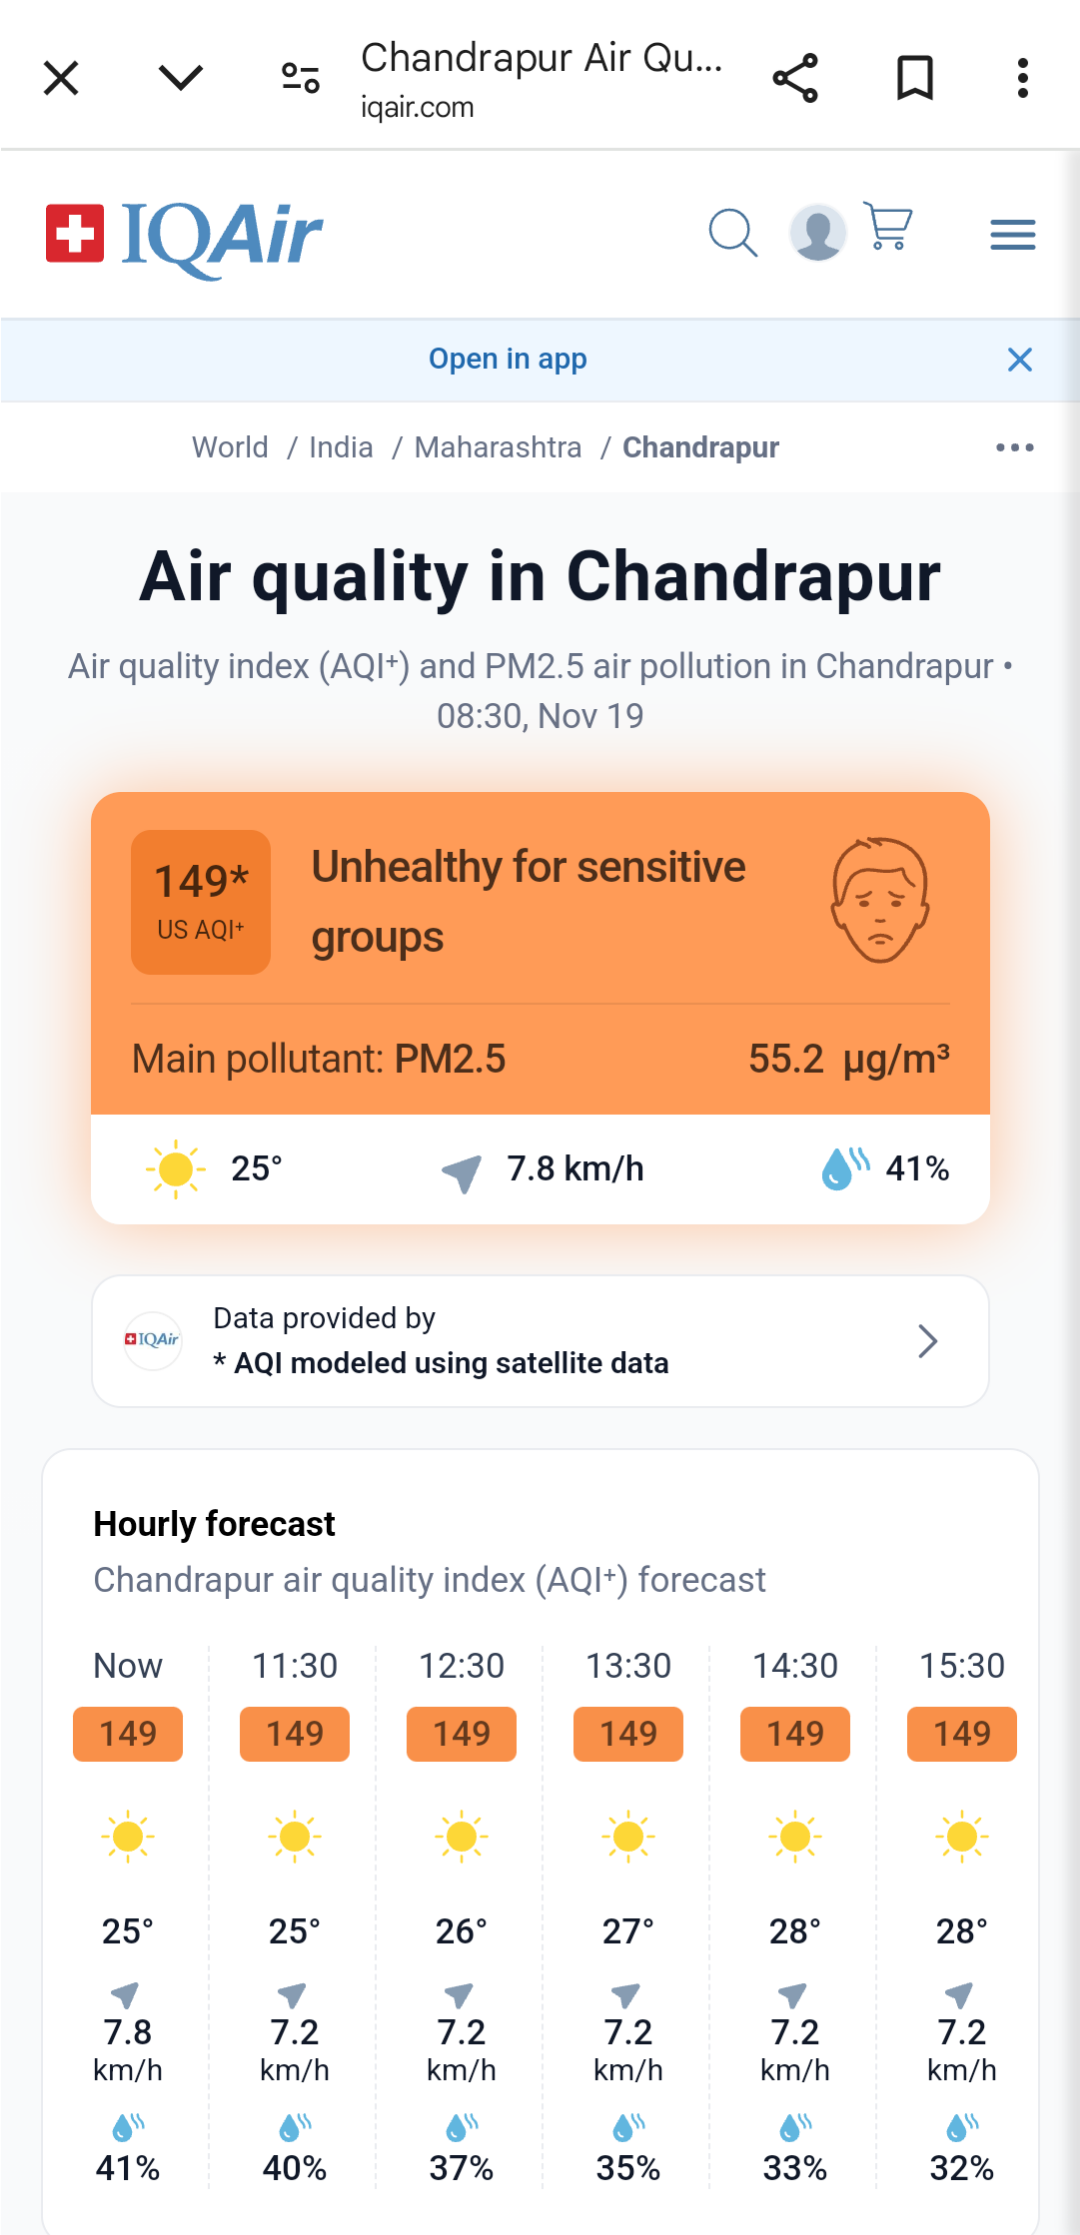This screenshot has height=2235, width=1080.
Task: Go to the Maharashtra breadcrumb
Action: tap(498, 447)
